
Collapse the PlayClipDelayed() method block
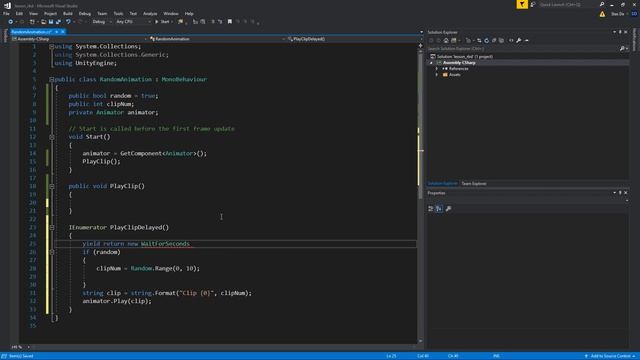coord(52,227)
